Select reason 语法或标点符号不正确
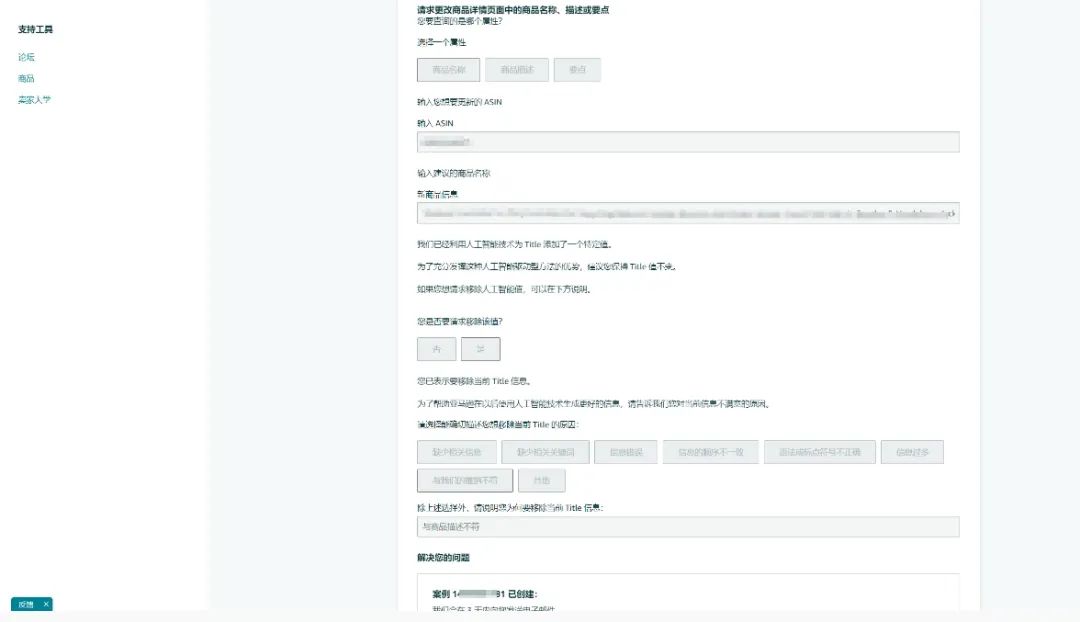Viewport: 1080px width, 622px height. 820,452
